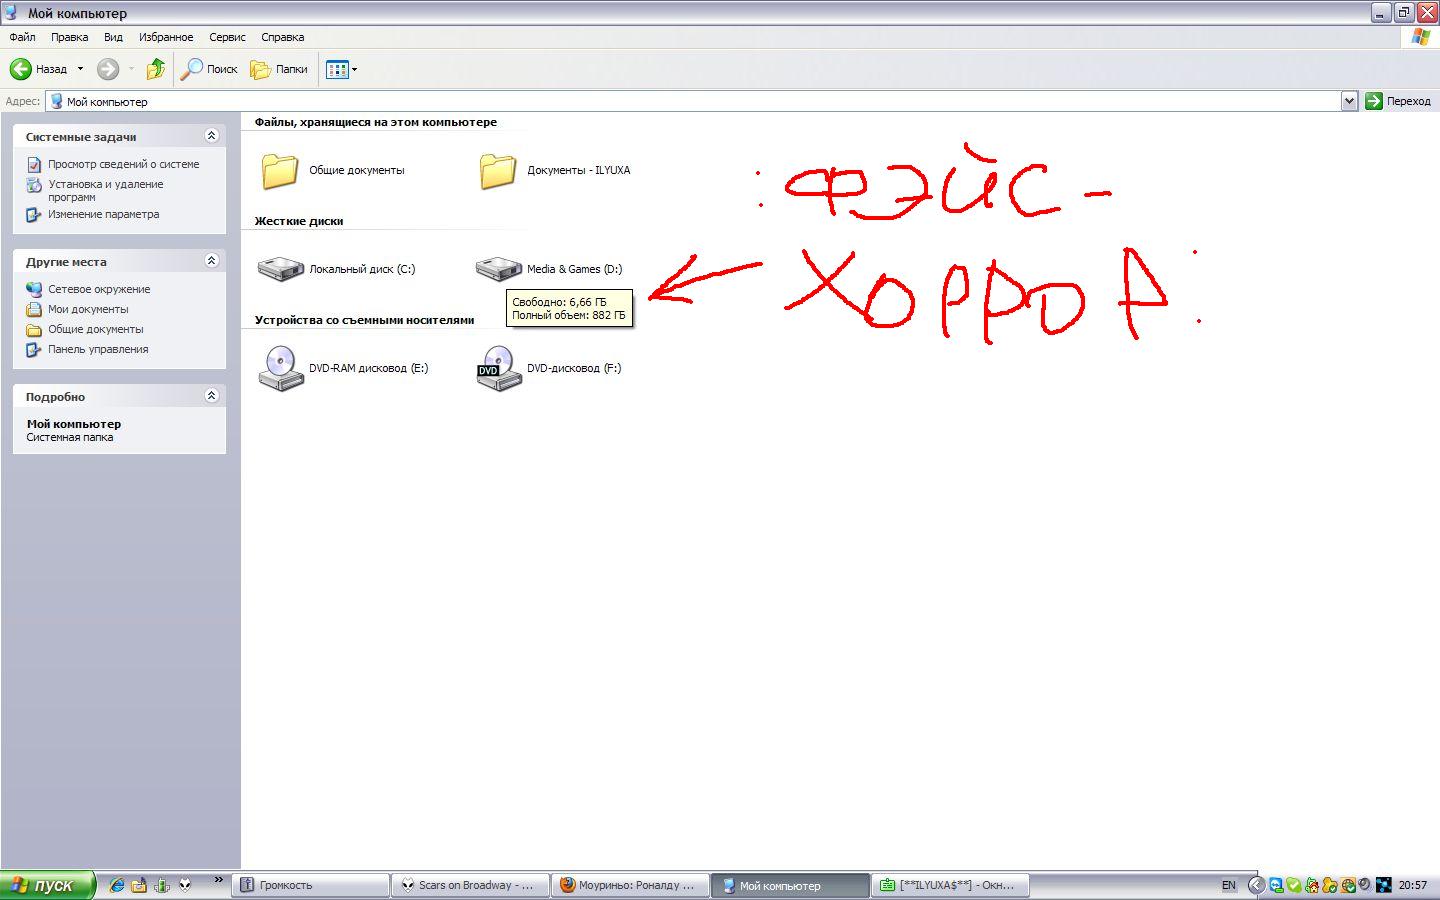Open the Сервис menu
Viewport: 1440px width, 900px height.
[227, 37]
